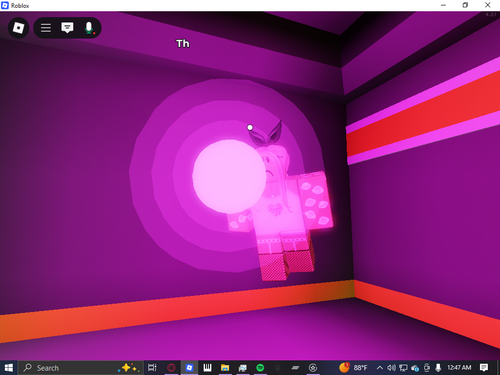Open the Roblox logo menu
The height and width of the screenshot is (375, 500).
pos(18,28)
